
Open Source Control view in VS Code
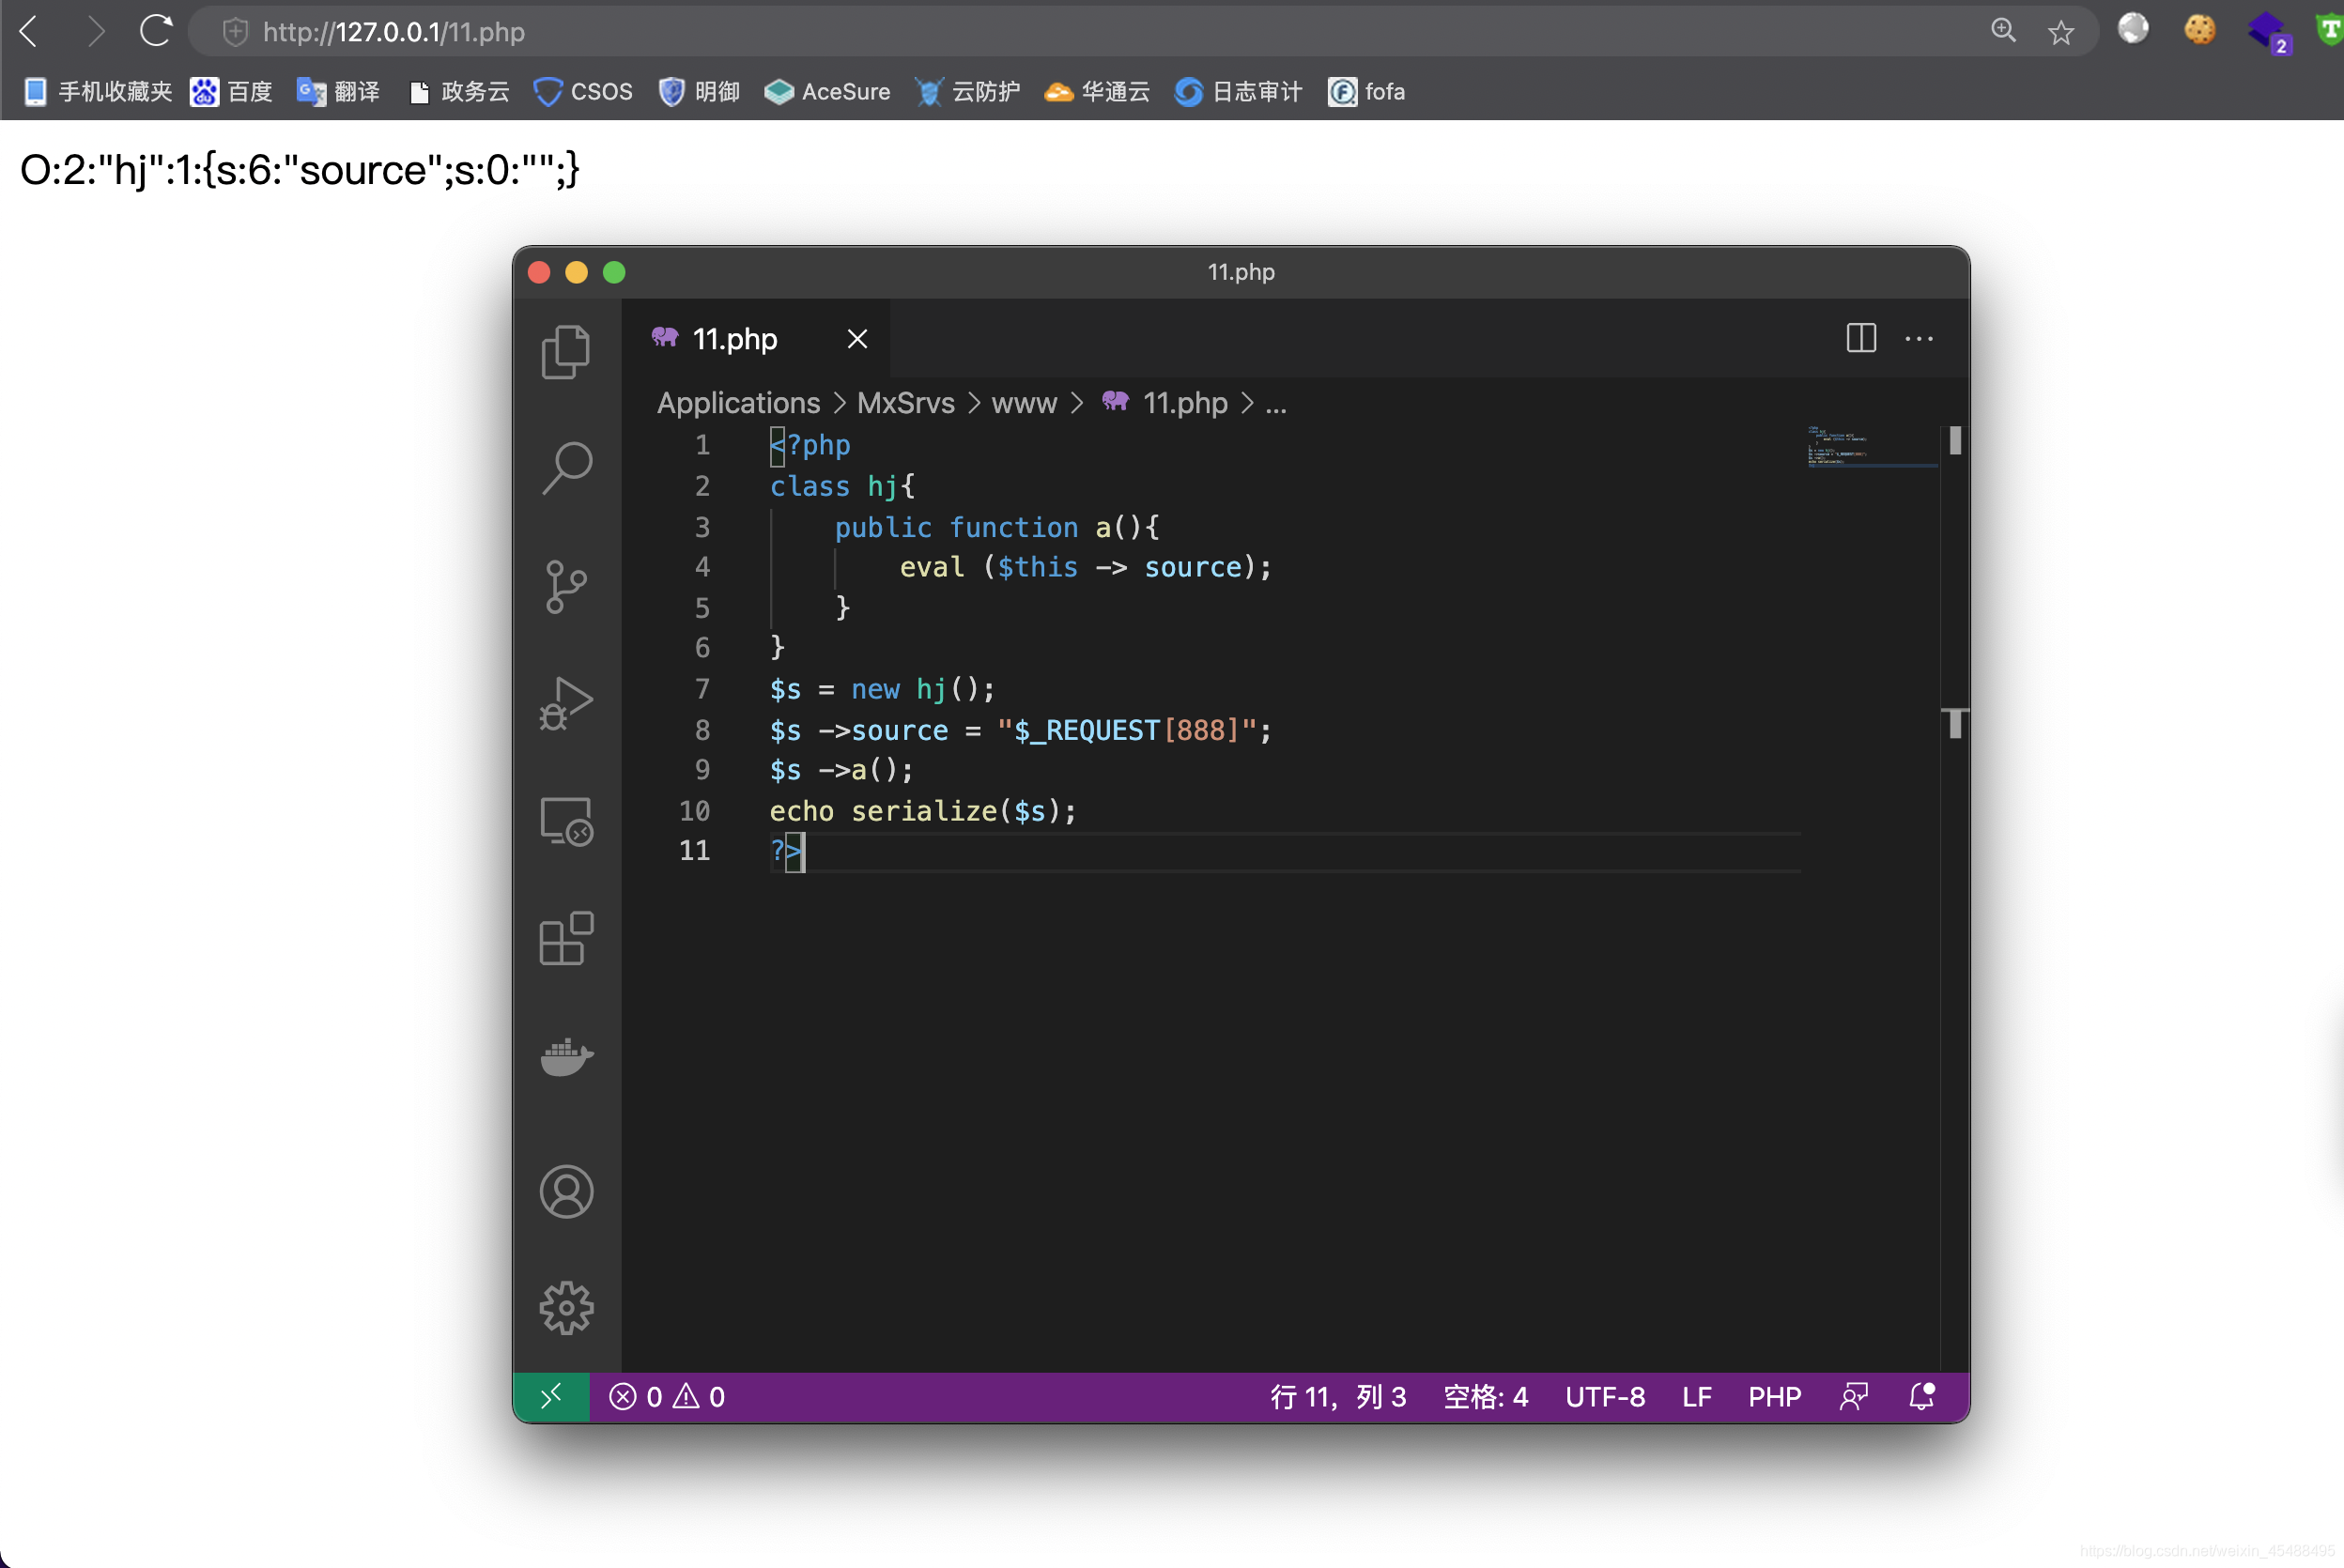pyautogui.click(x=567, y=586)
